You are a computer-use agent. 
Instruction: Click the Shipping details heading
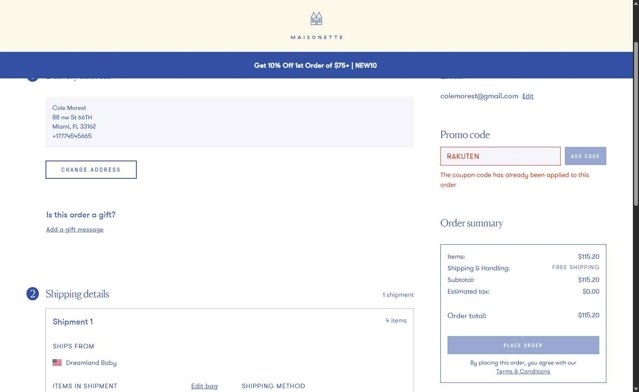(77, 294)
